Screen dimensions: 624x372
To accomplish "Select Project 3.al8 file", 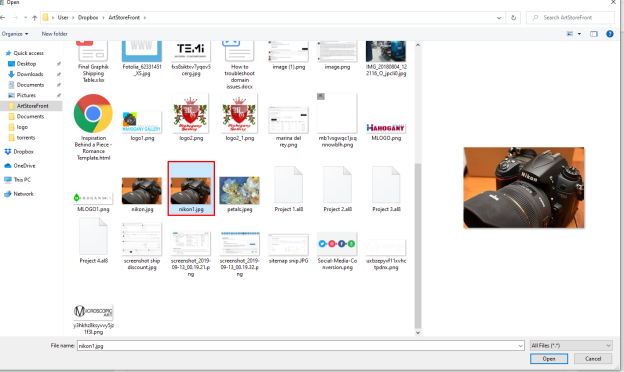I will click(386, 189).
